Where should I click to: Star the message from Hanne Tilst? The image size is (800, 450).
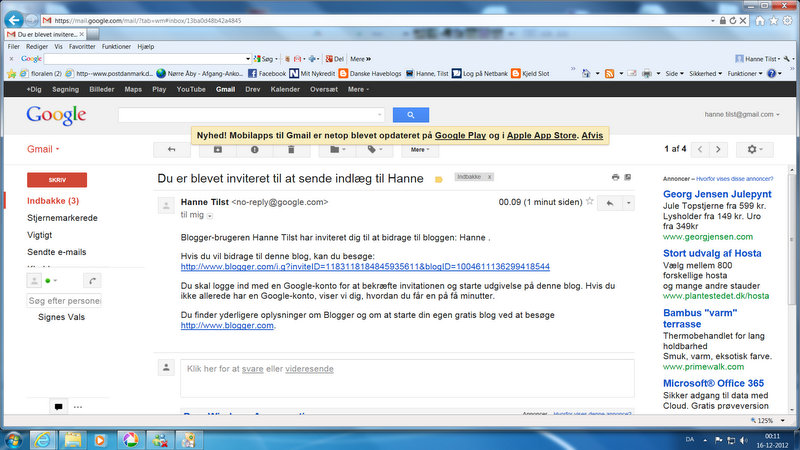point(589,202)
